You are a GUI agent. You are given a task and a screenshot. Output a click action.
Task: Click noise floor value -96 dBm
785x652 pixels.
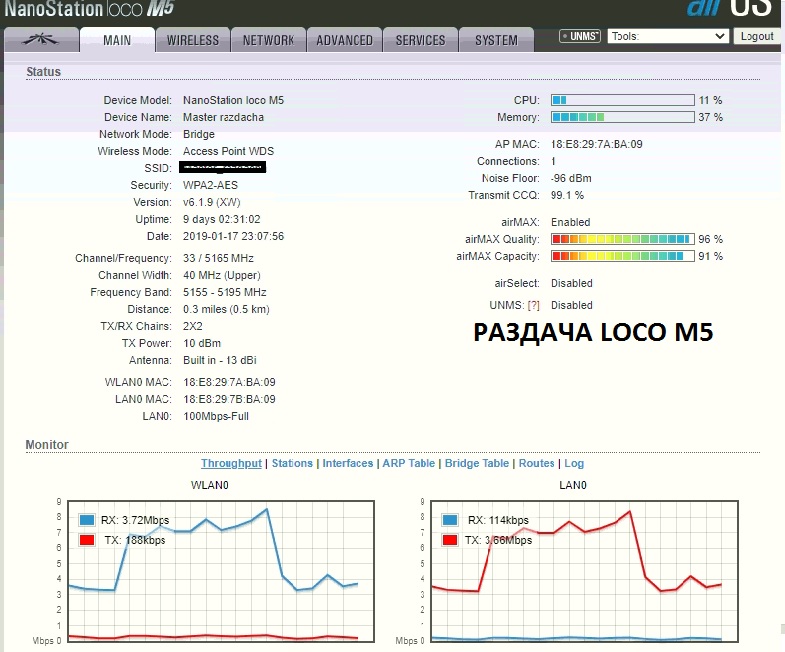coord(571,178)
